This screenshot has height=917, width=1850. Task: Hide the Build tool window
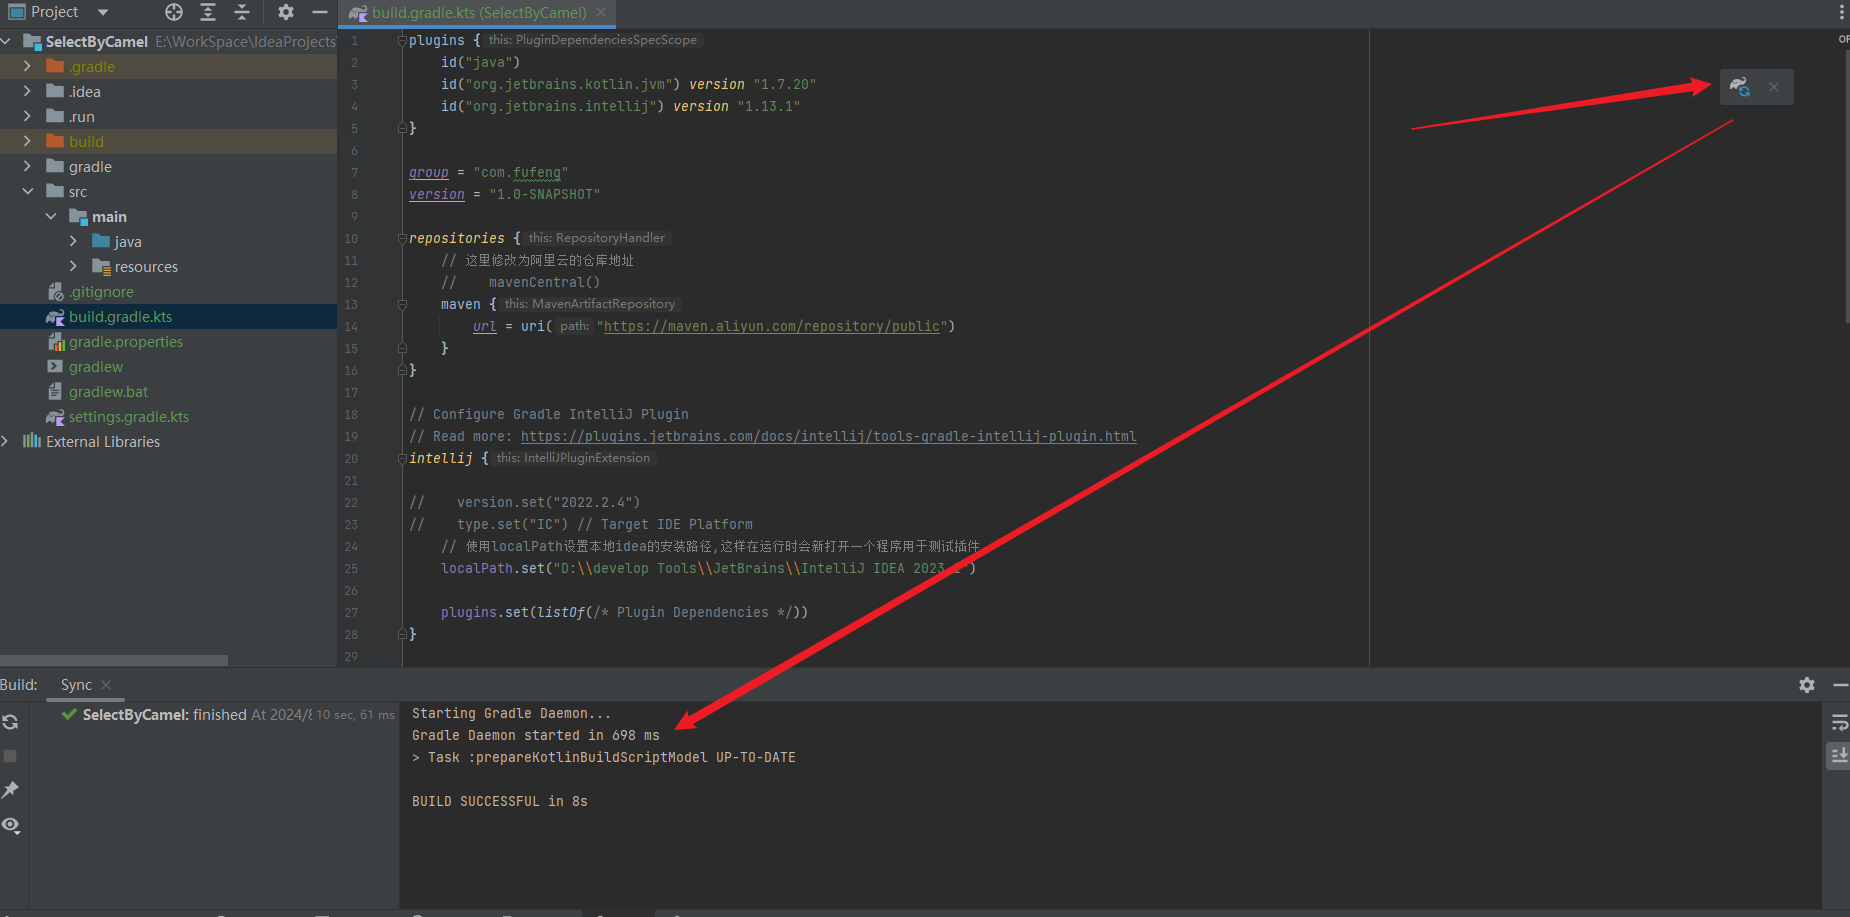(1840, 685)
